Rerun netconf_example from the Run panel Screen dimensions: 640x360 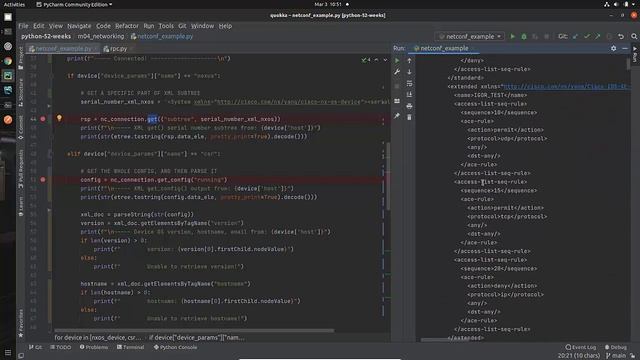tap(397, 60)
